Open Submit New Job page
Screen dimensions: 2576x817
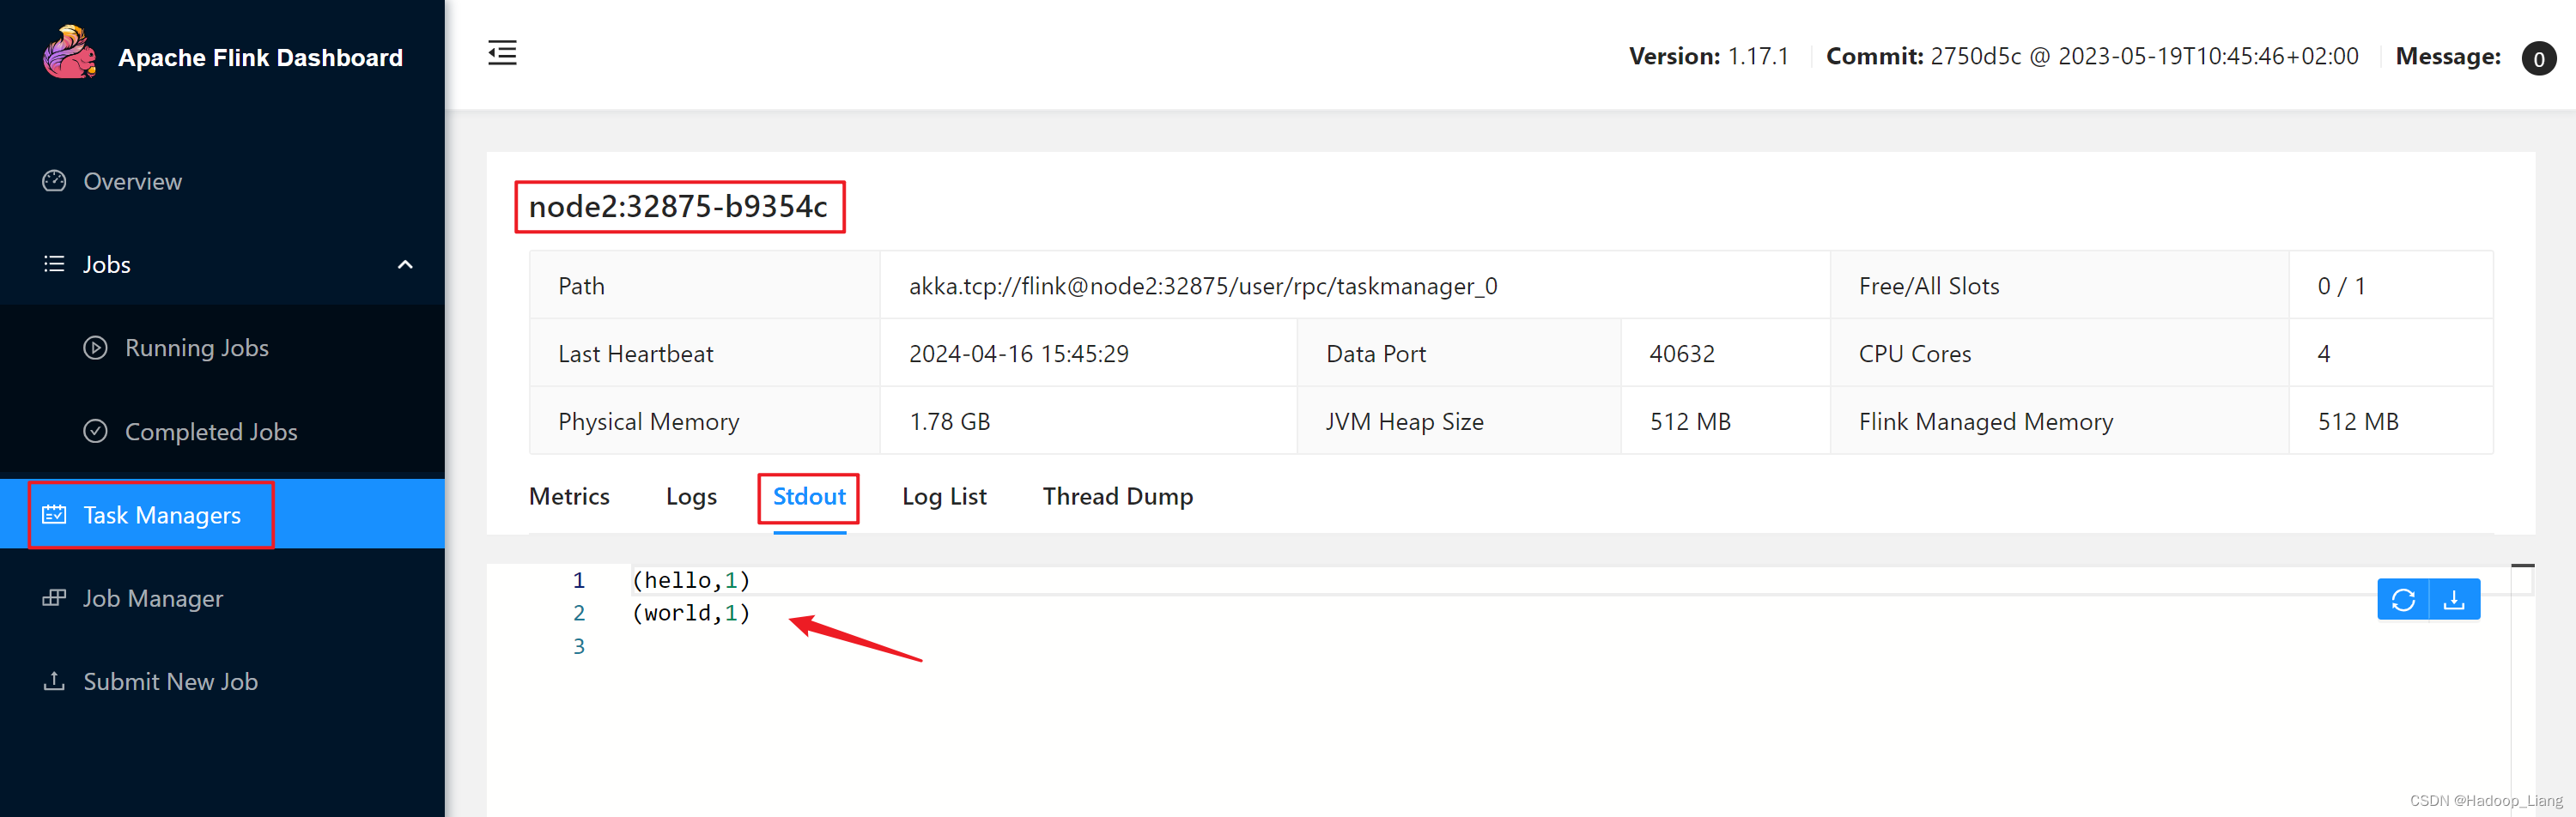click(222, 681)
